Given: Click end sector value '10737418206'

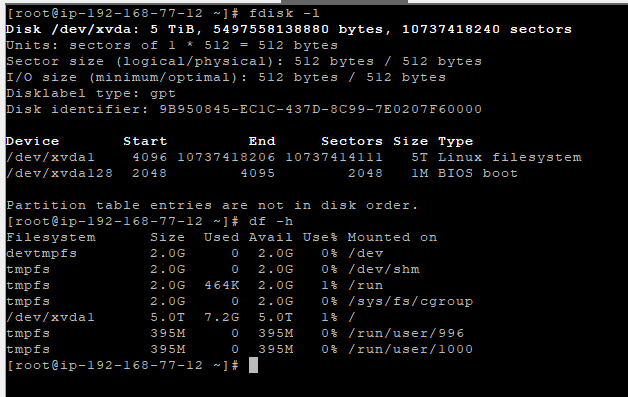Looking at the screenshot, I should coord(226,157).
